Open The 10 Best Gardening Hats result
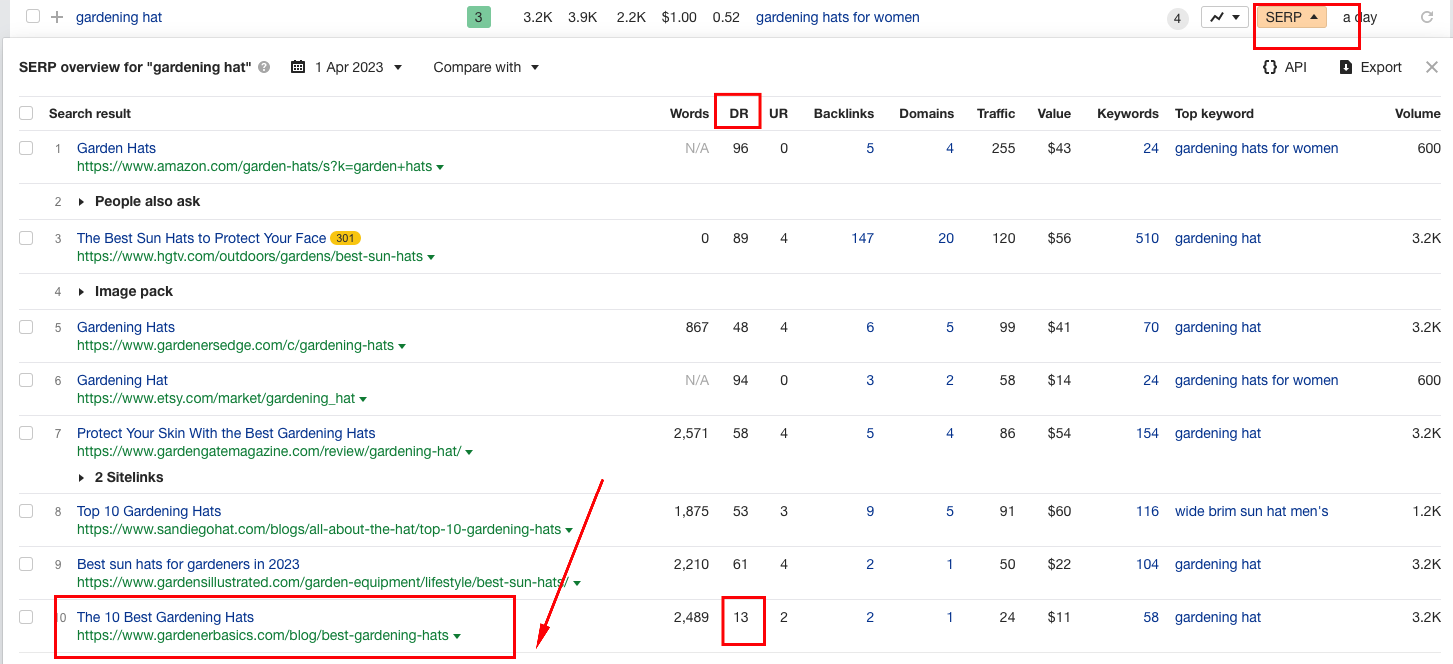1453x664 pixels. click(x=165, y=617)
